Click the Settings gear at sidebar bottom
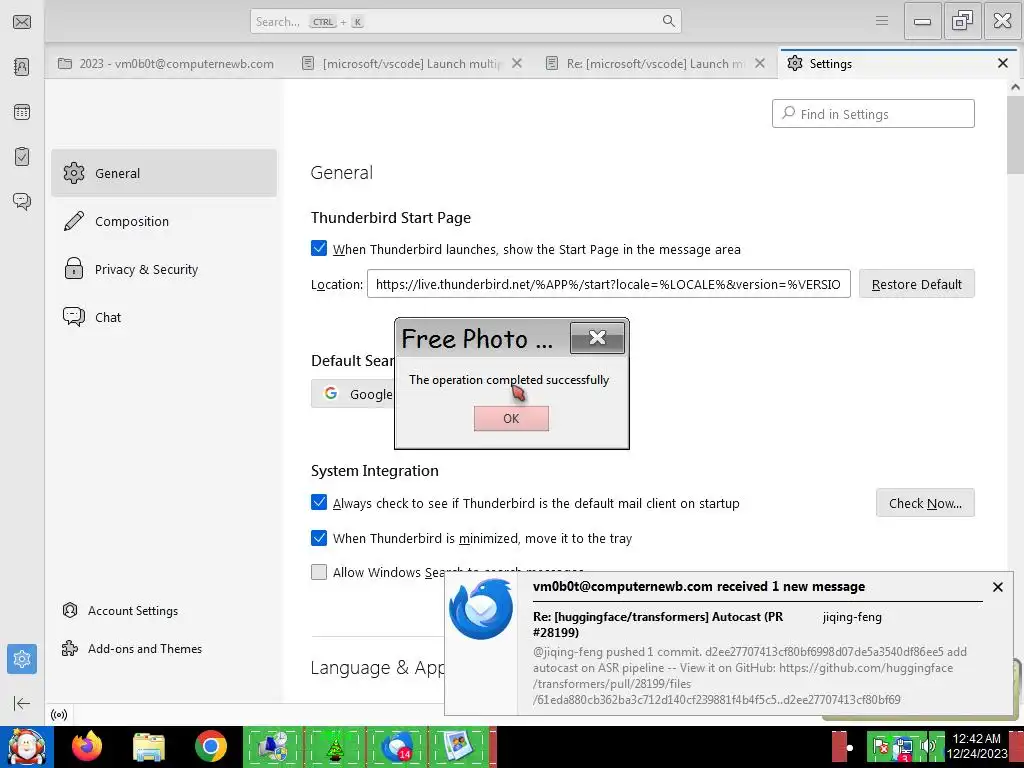Screen dimensions: 1024x768 pos(22,659)
